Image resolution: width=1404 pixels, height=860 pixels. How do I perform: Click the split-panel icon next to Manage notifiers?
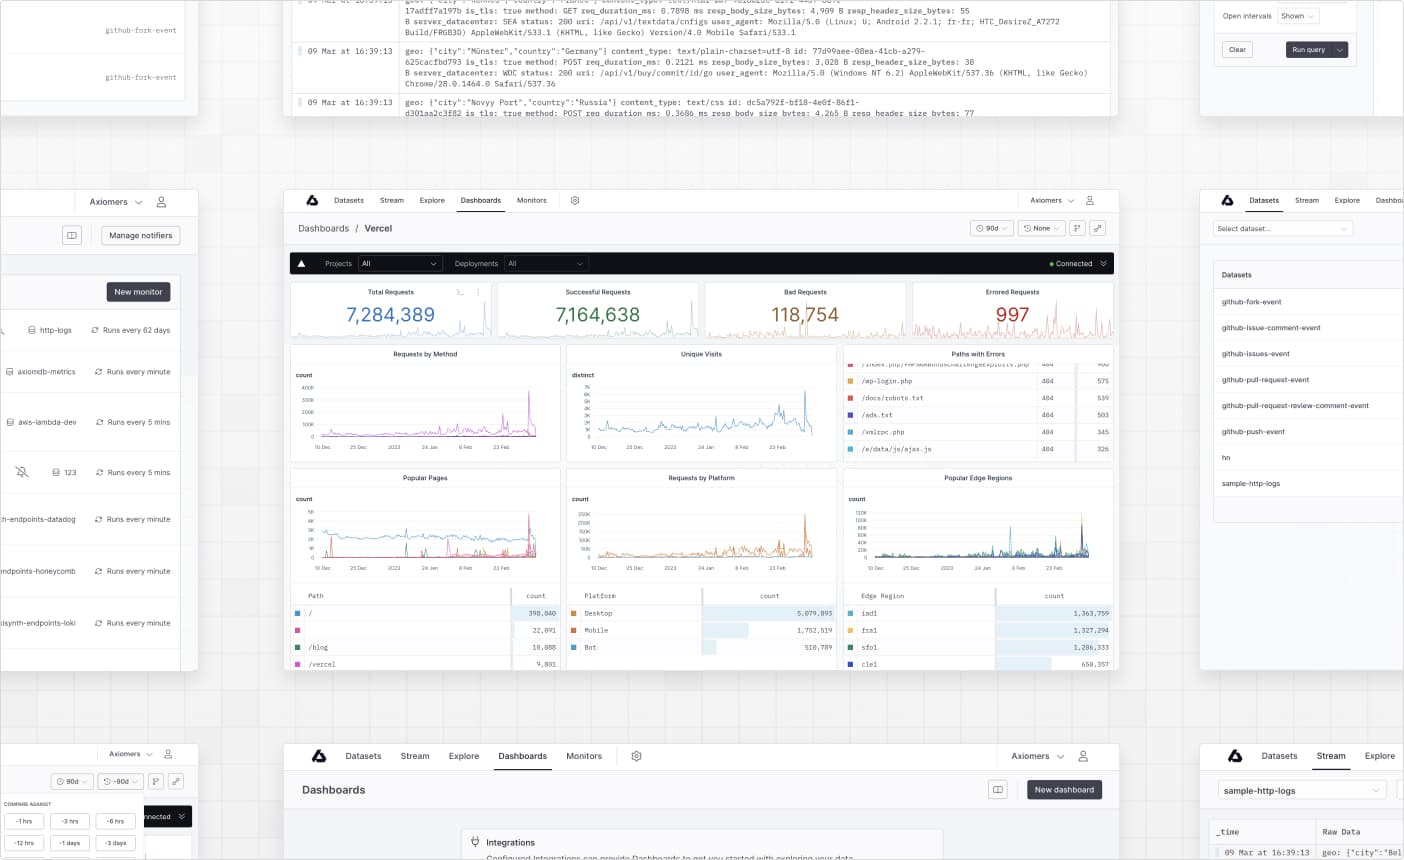click(72, 236)
